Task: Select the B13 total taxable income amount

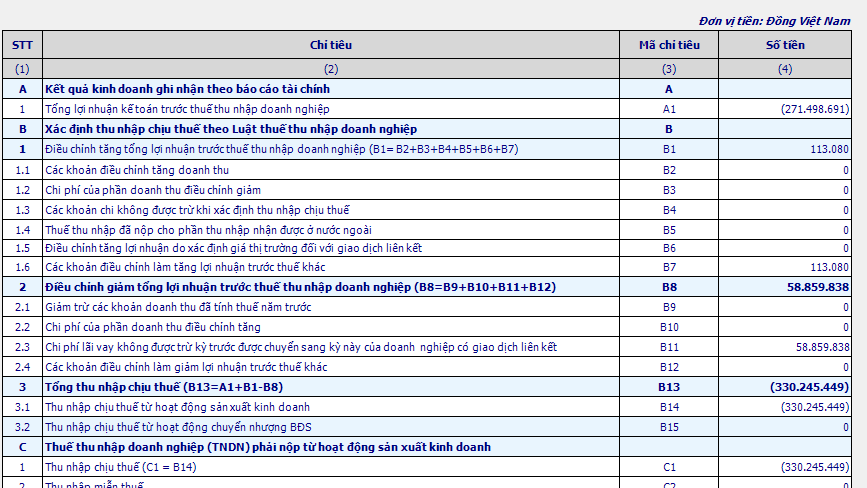Action: click(785, 387)
